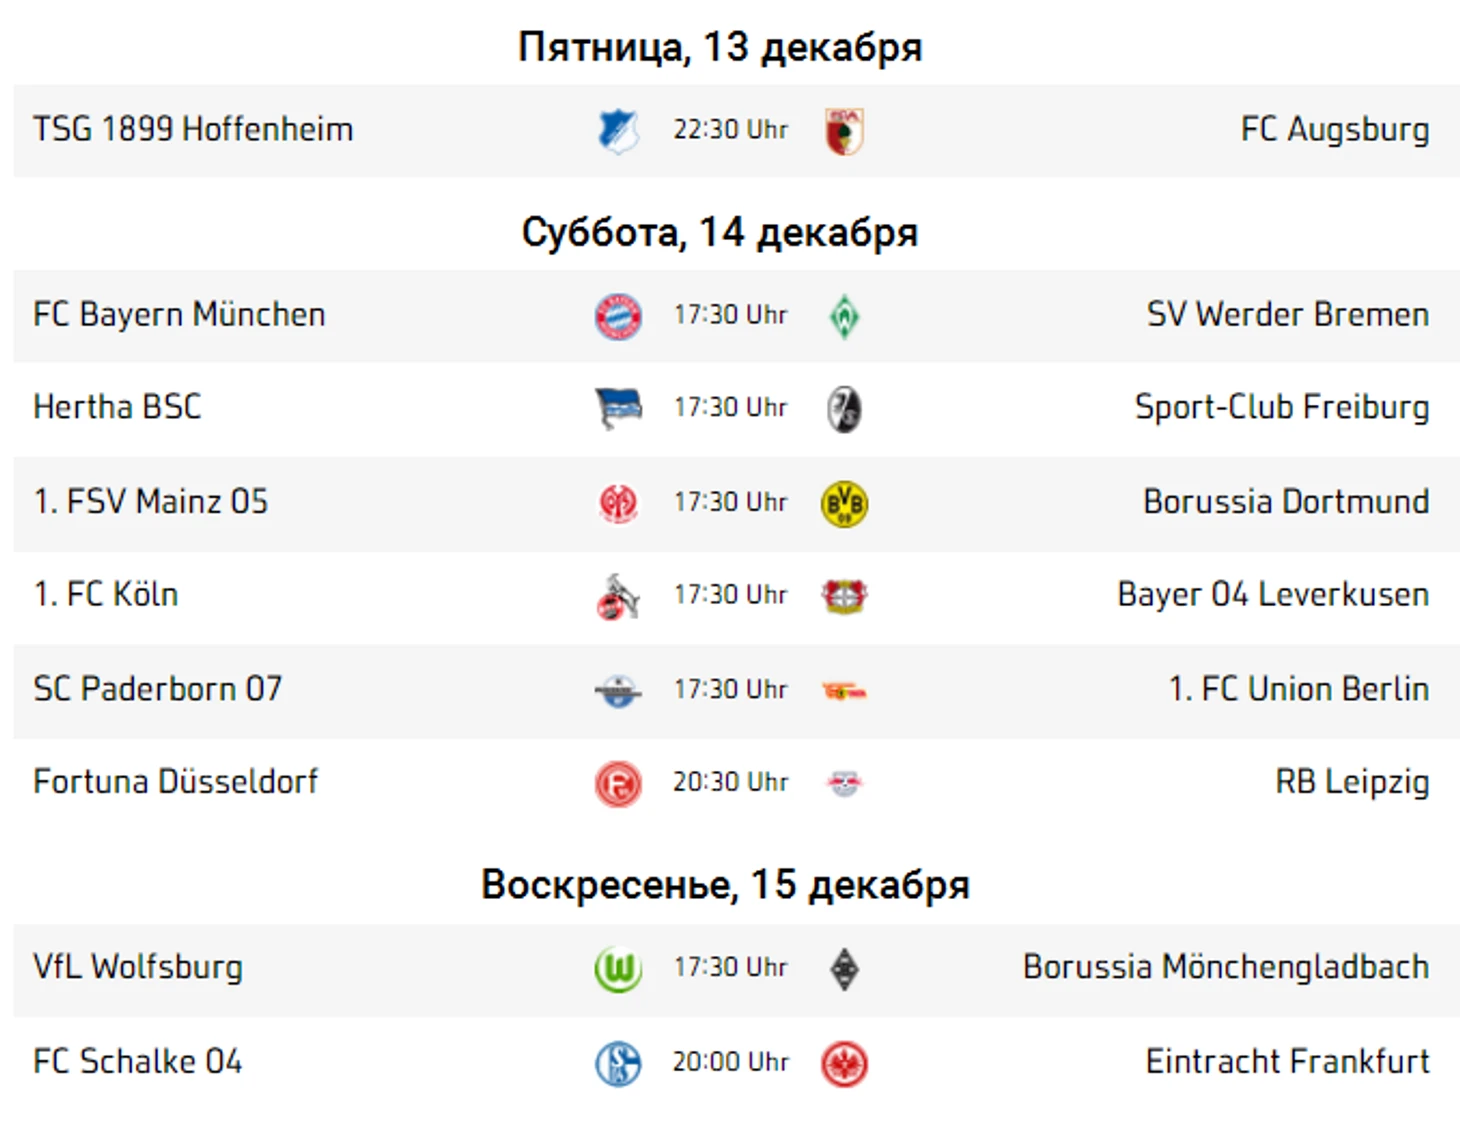This screenshot has width=1460, height=1131.
Task: Click the TSG Hoffenheim club logo
Action: (x=618, y=131)
